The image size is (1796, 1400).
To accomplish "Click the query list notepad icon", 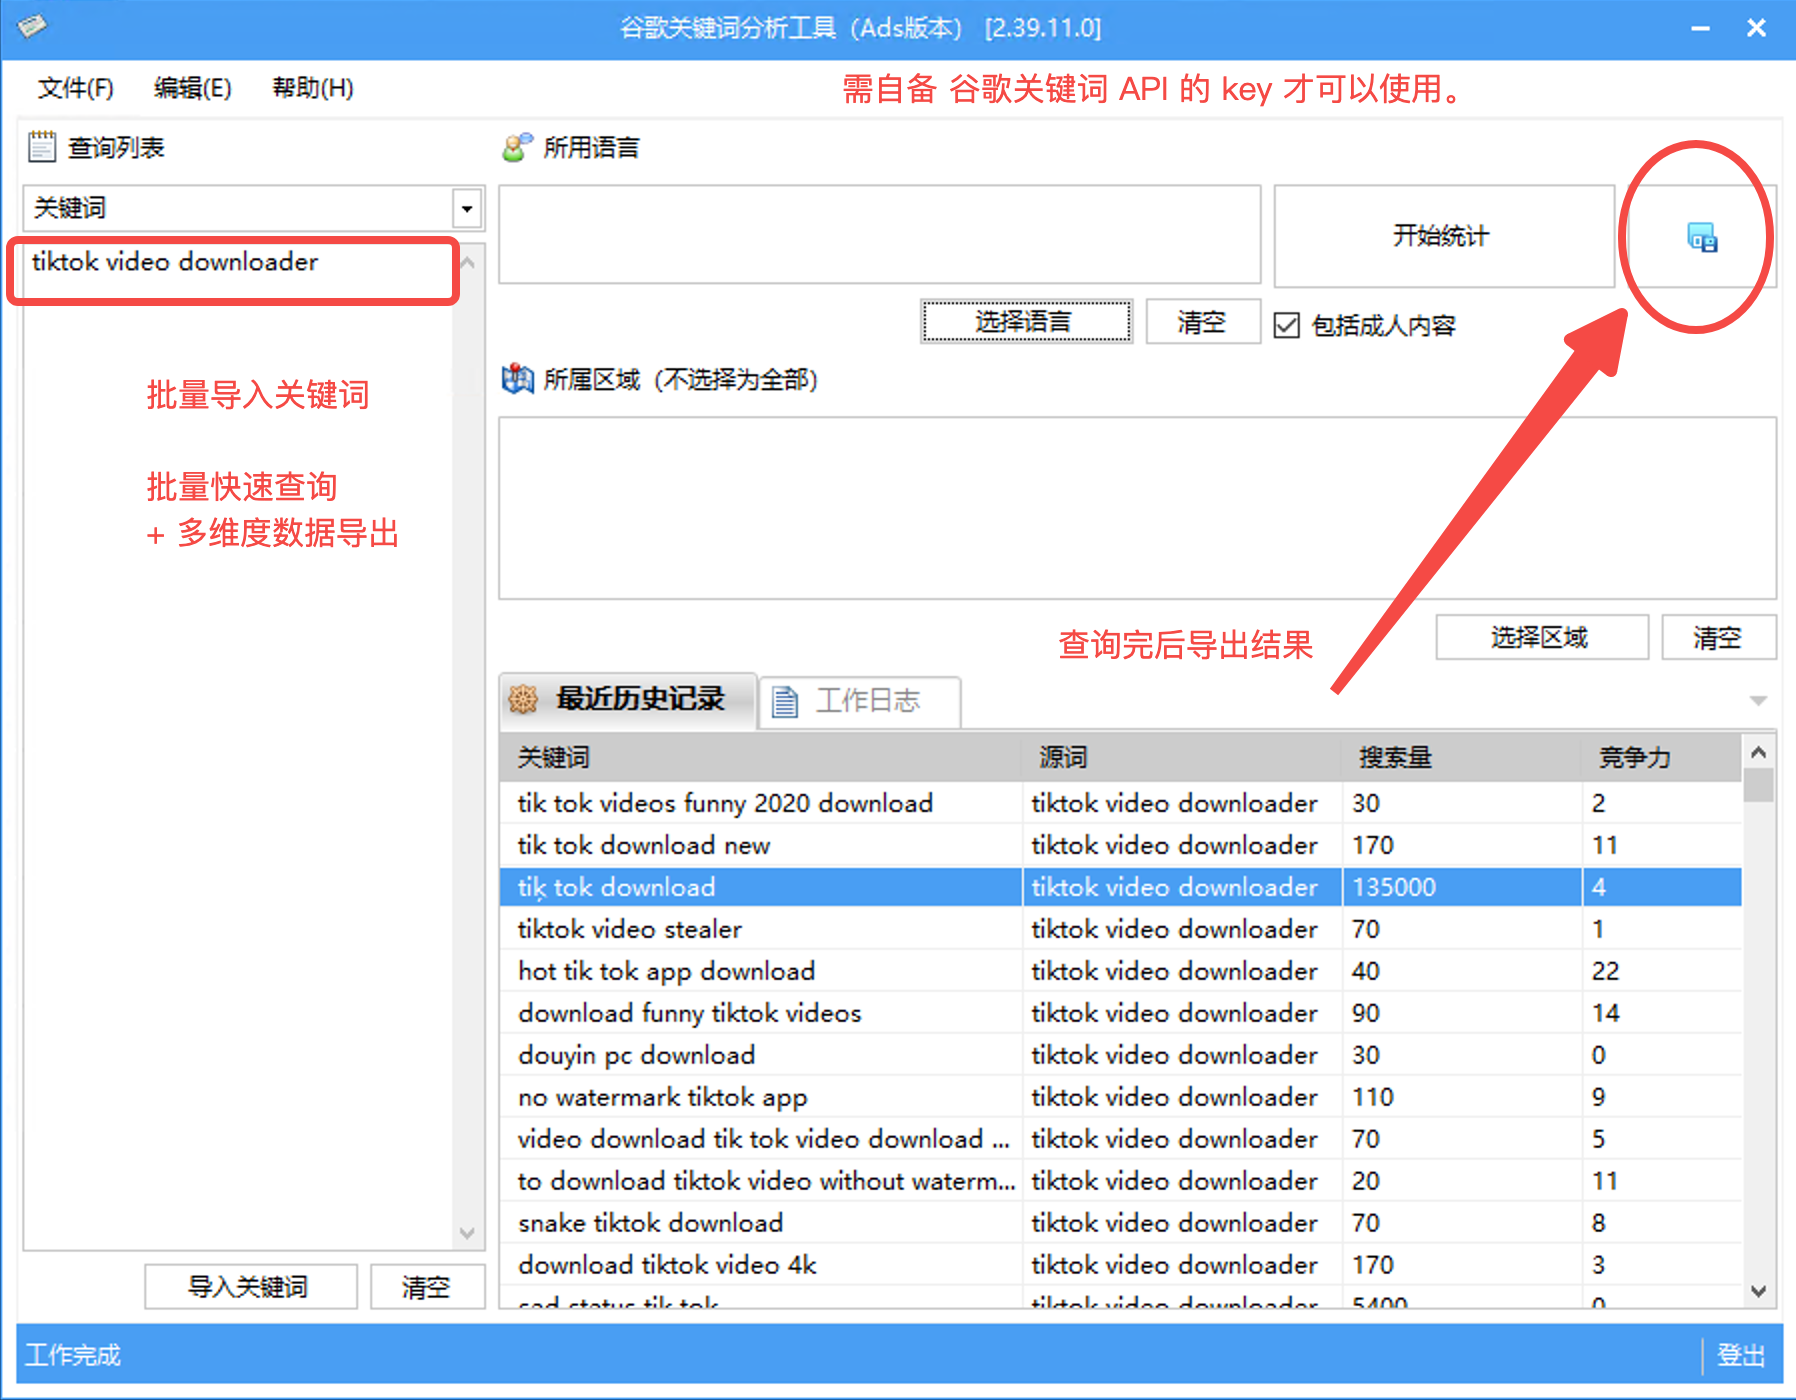I will [x=42, y=146].
